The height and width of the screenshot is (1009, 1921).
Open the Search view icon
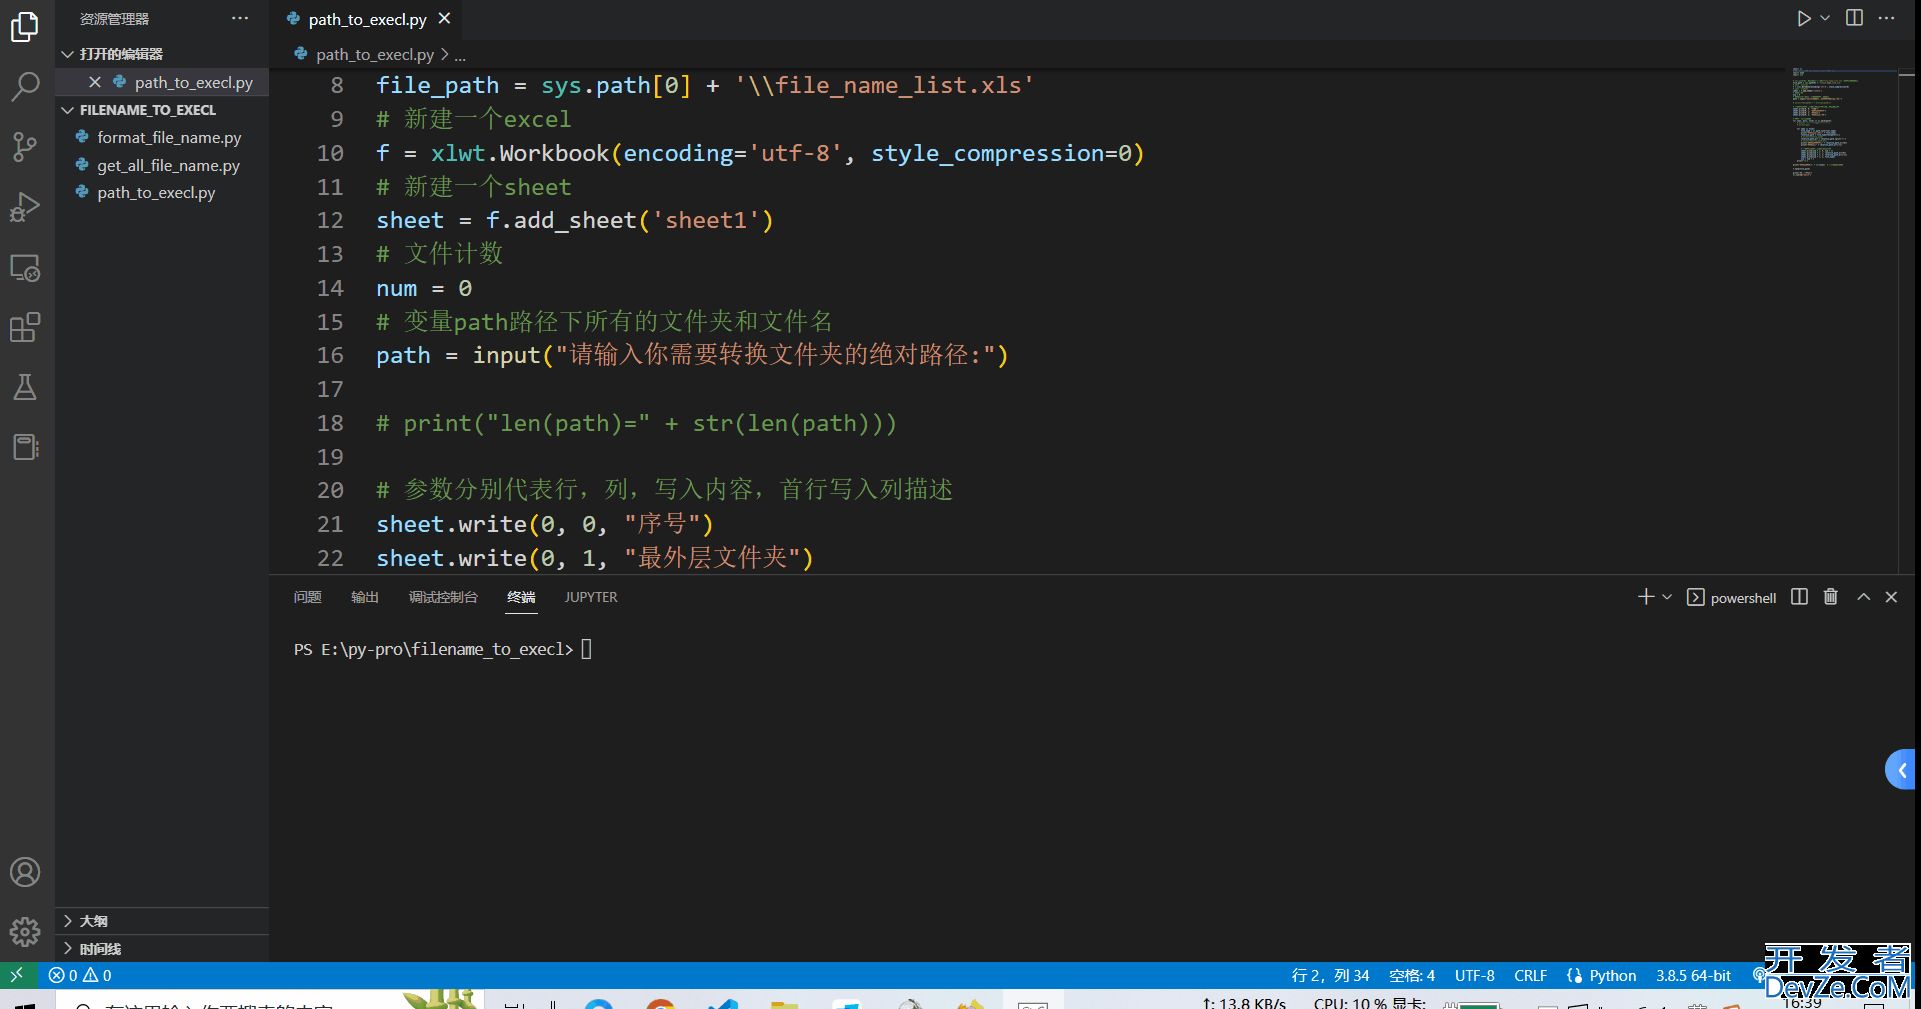(25, 87)
